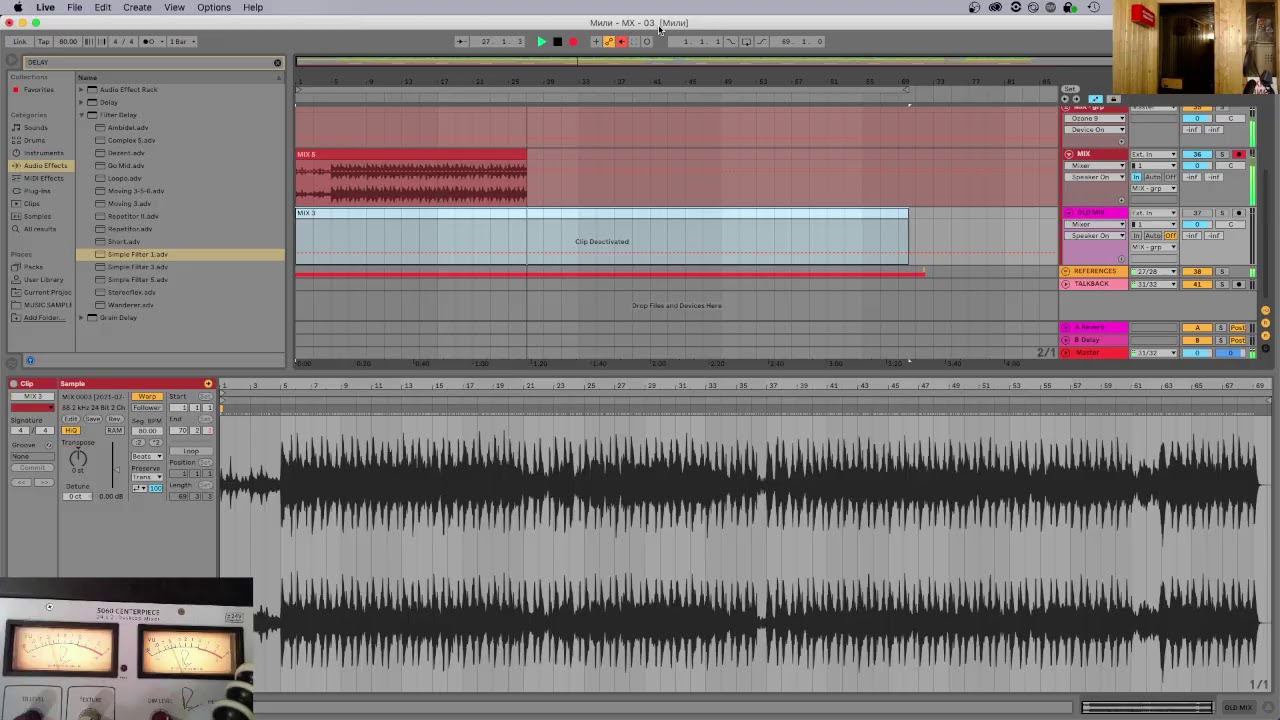Screen dimensions: 1280x720
Task: Toggle the HiQ button in Sample box
Action: click(x=71, y=430)
